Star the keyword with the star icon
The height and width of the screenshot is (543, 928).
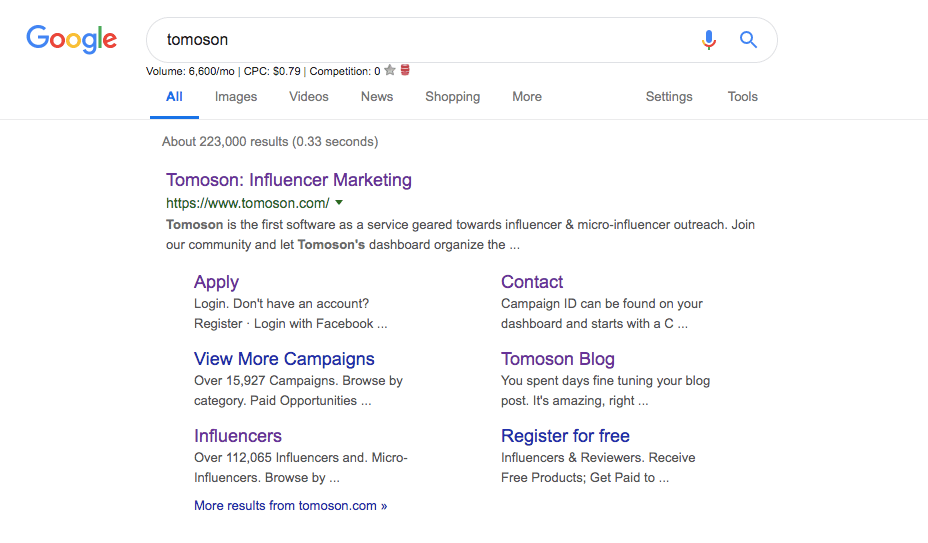pyautogui.click(x=389, y=70)
